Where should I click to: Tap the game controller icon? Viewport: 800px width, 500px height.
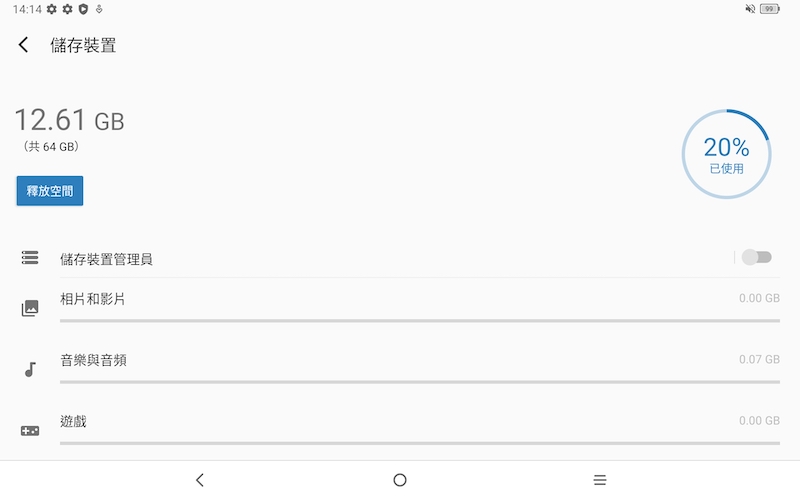[x=30, y=431]
